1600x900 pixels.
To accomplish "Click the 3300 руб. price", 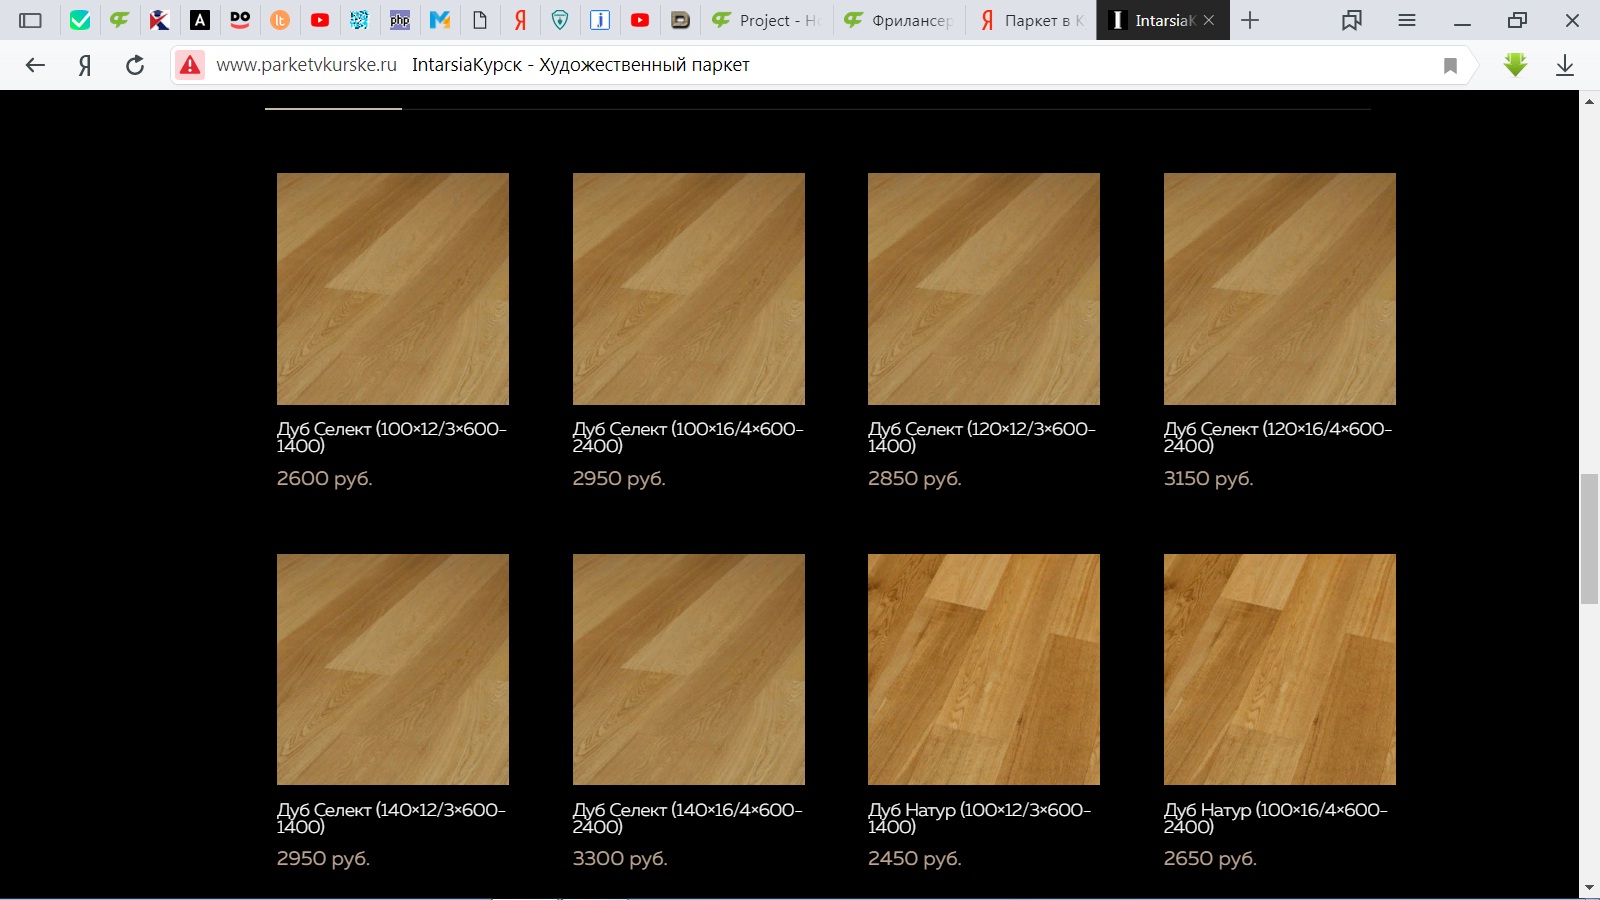I will (620, 859).
